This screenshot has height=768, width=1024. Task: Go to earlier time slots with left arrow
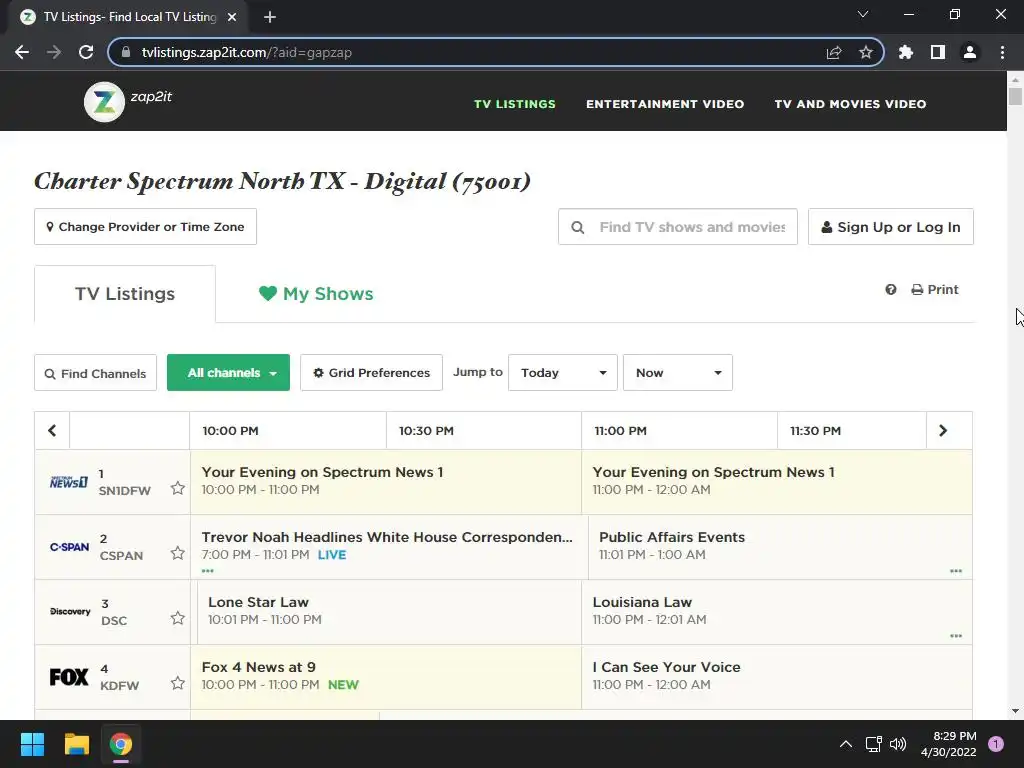pos(52,430)
